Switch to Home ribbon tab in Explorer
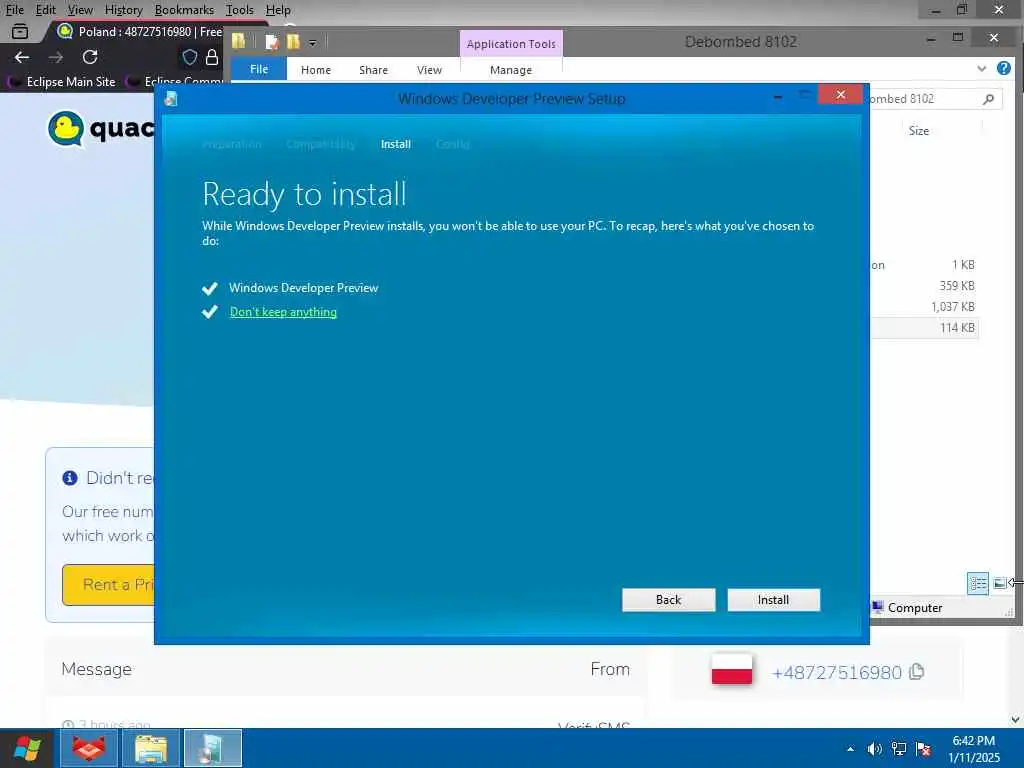Viewport: 1024px width, 768px height. click(315, 70)
